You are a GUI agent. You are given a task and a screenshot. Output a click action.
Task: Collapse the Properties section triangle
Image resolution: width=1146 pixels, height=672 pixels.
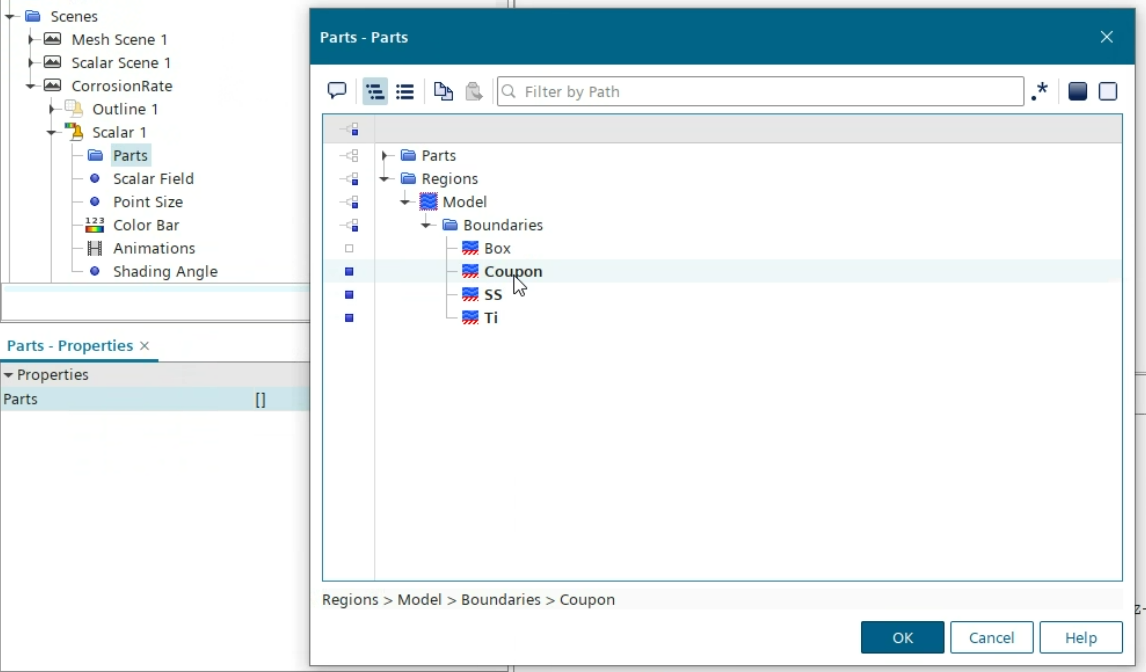8,374
